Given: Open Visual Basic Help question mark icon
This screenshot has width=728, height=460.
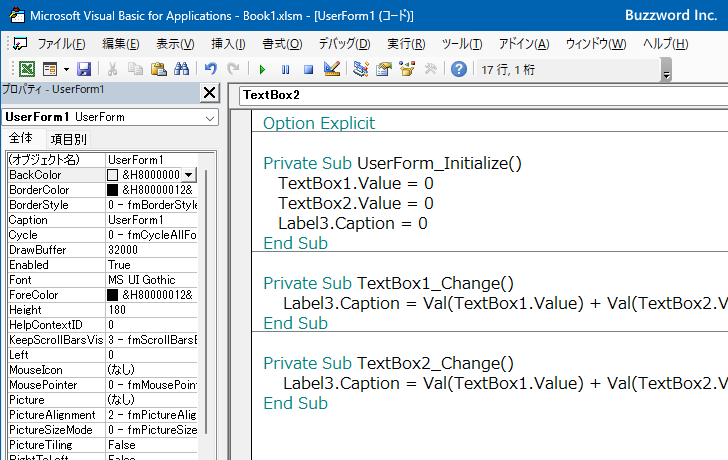Looking at the screenshot, I should pos(459,69).
